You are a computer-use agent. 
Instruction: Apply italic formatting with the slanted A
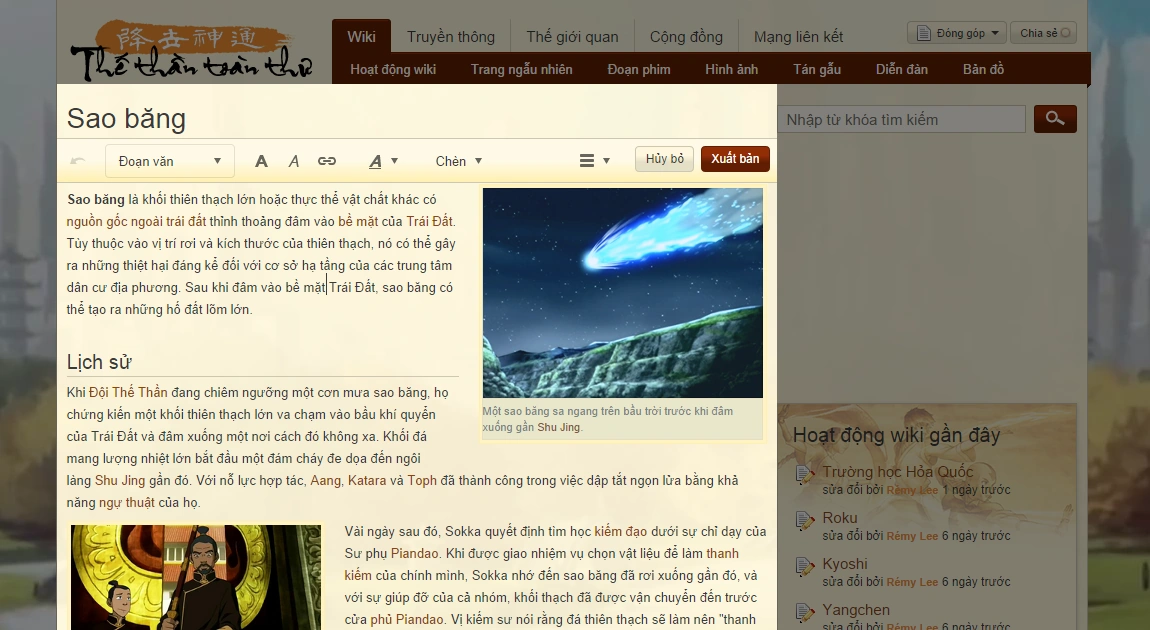(293, 161)
